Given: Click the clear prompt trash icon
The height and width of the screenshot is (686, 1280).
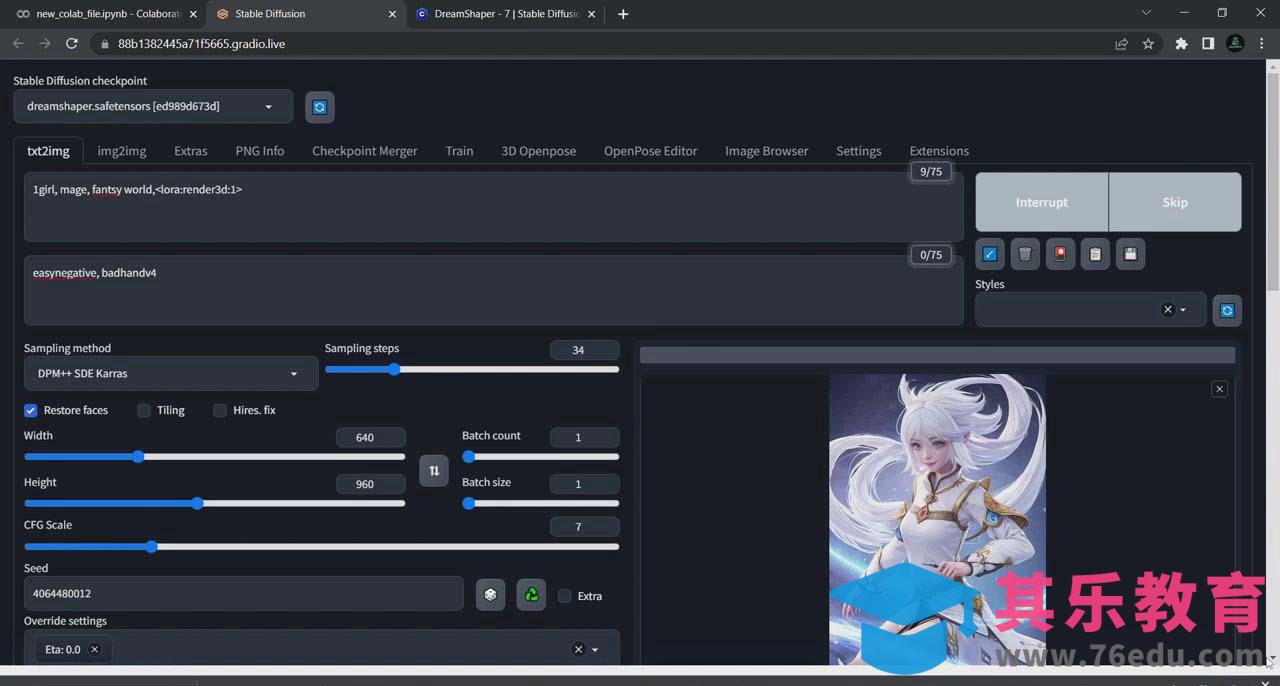Looking at the screenshot, I should 1025,254.
